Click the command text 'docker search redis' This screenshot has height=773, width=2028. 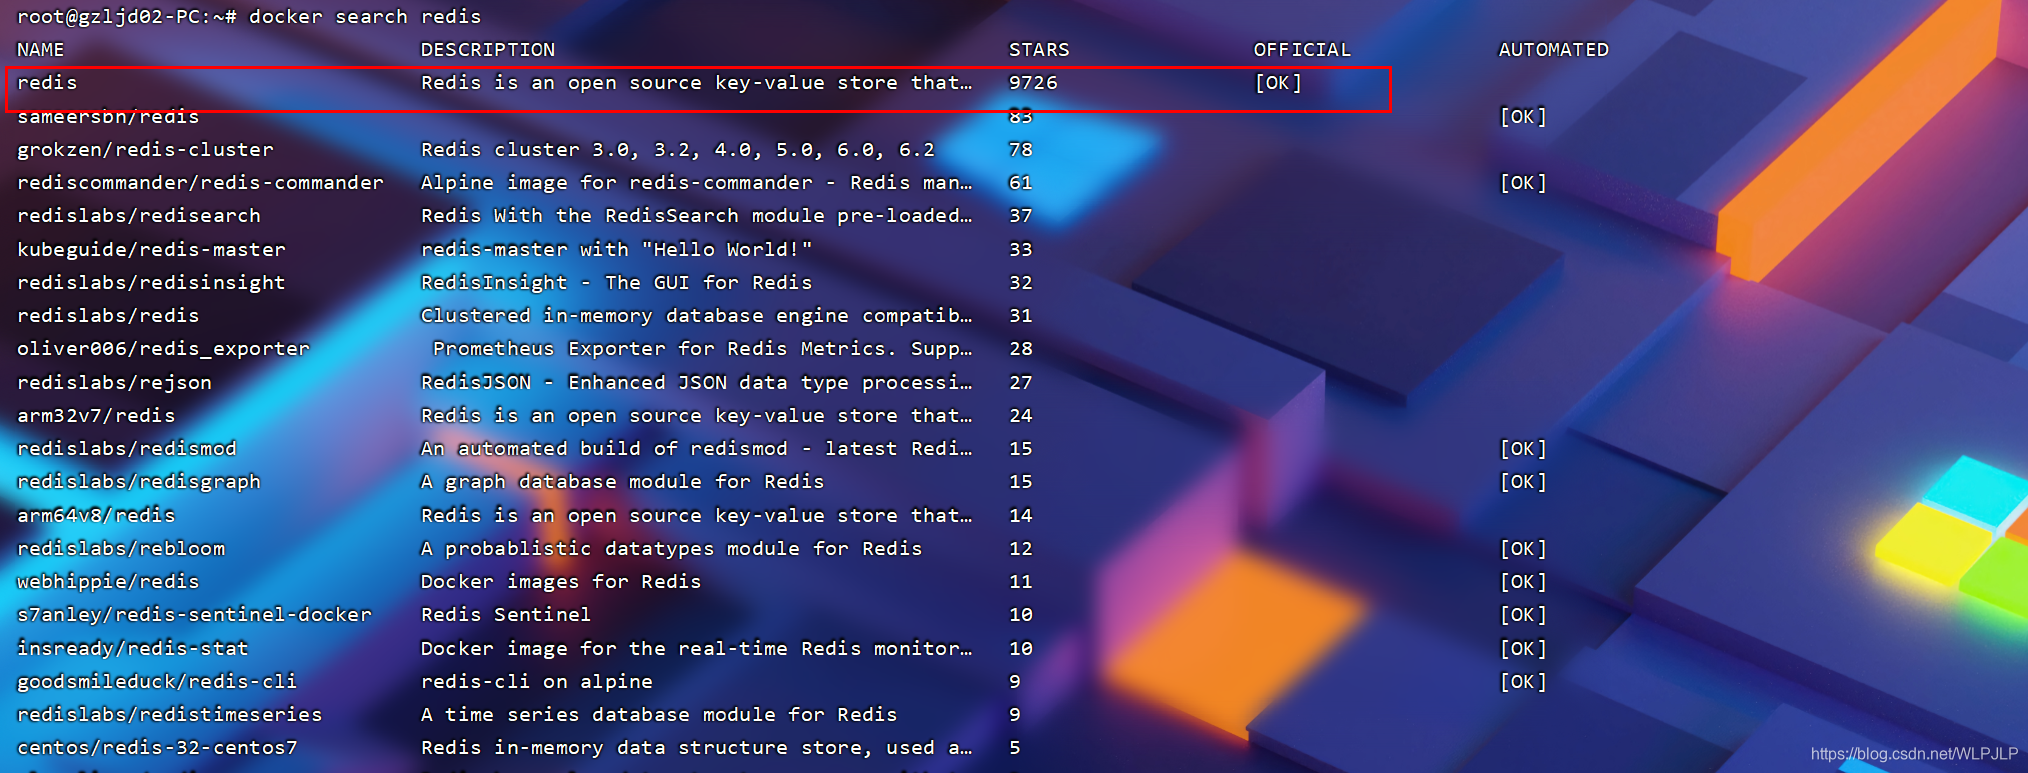pos(365,17)
